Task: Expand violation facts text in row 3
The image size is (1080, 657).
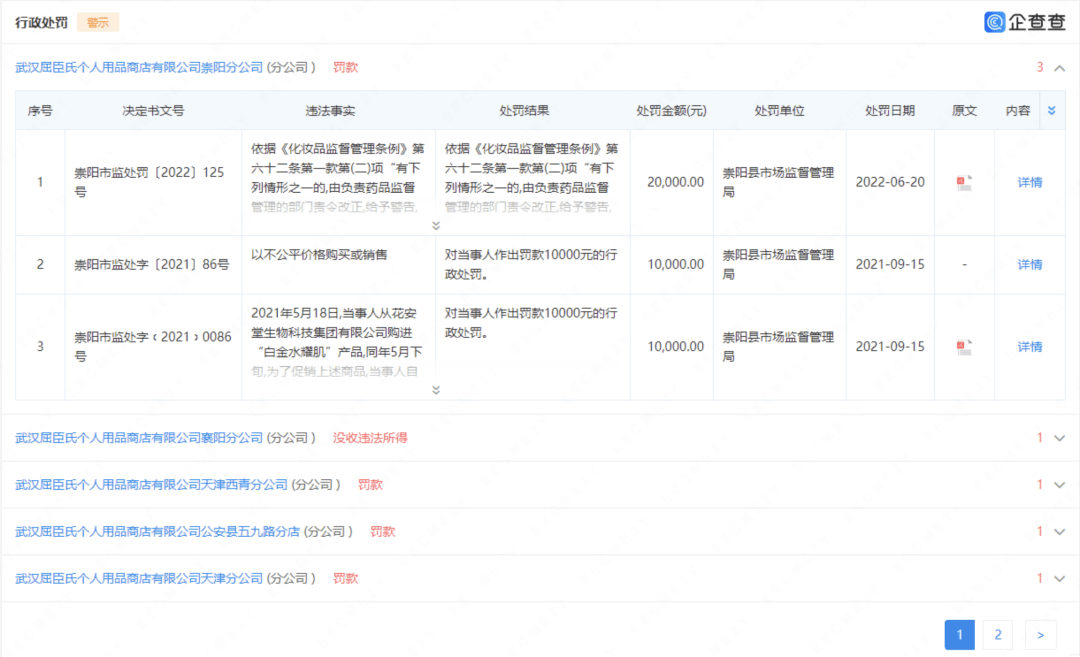Action: [436, 390]
